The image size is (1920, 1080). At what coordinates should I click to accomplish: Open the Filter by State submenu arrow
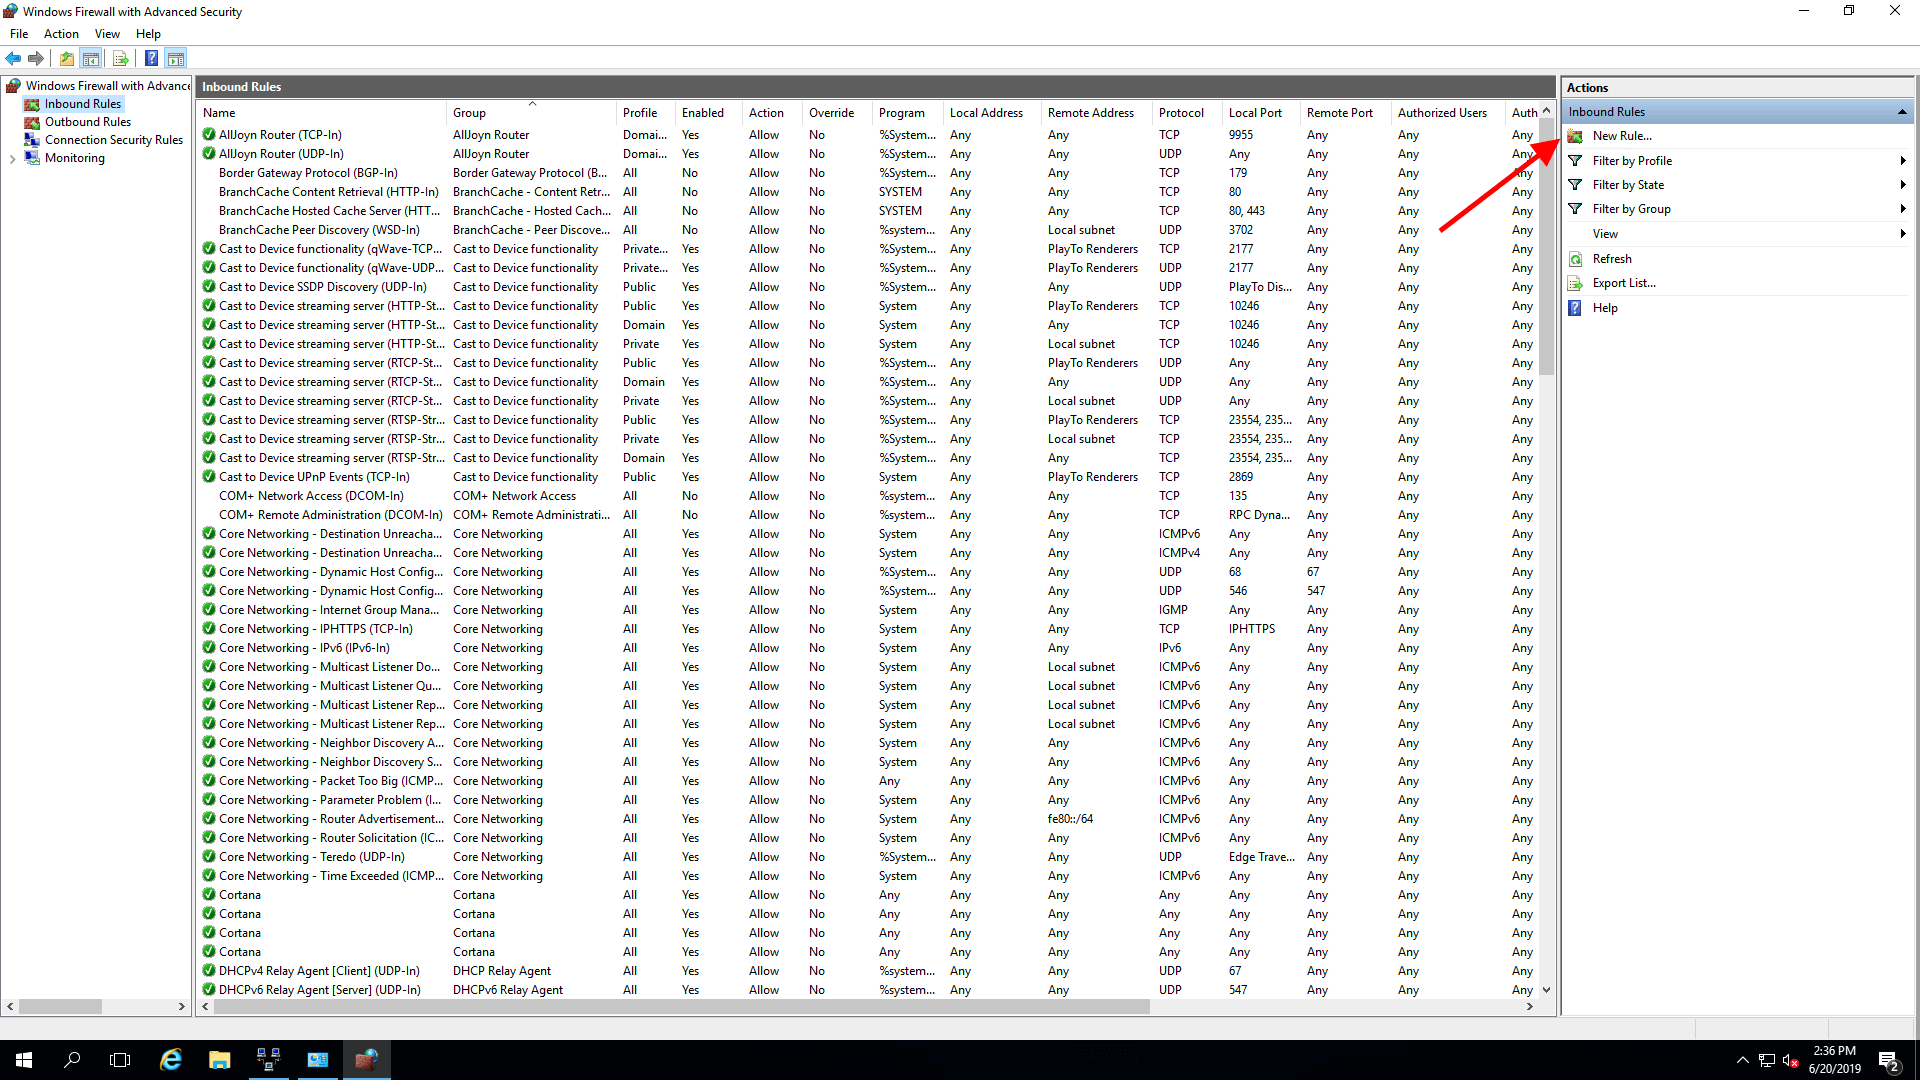point(1903,185)
